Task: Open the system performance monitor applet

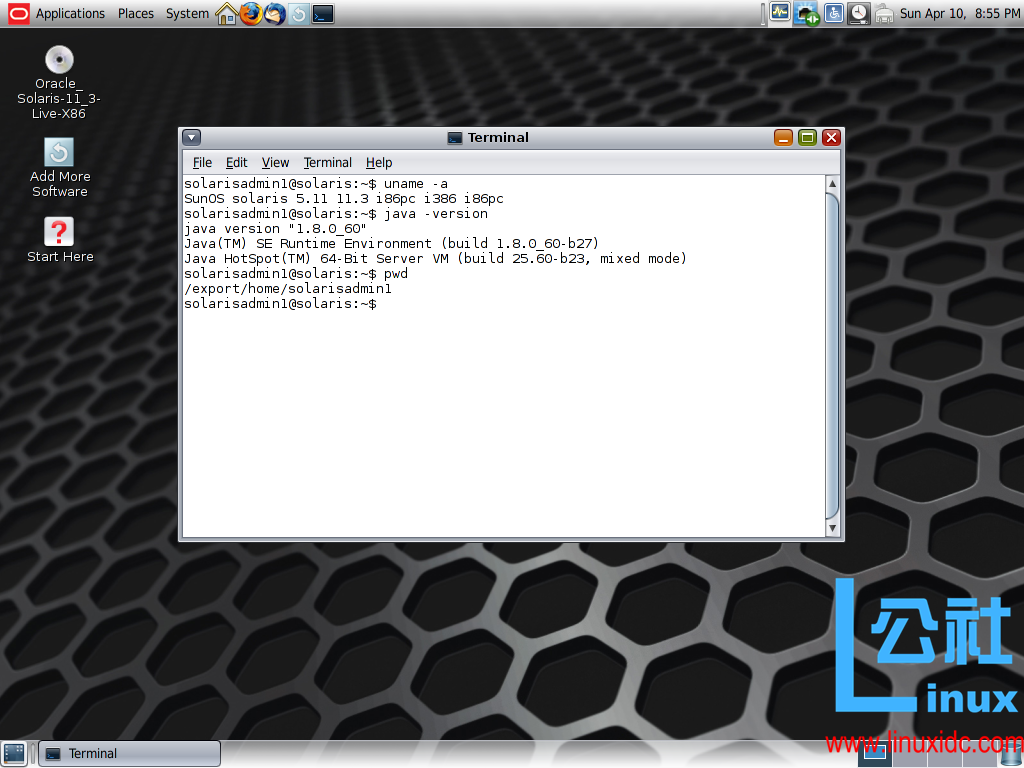Action: pyautogui.click(x=780, y=12)
